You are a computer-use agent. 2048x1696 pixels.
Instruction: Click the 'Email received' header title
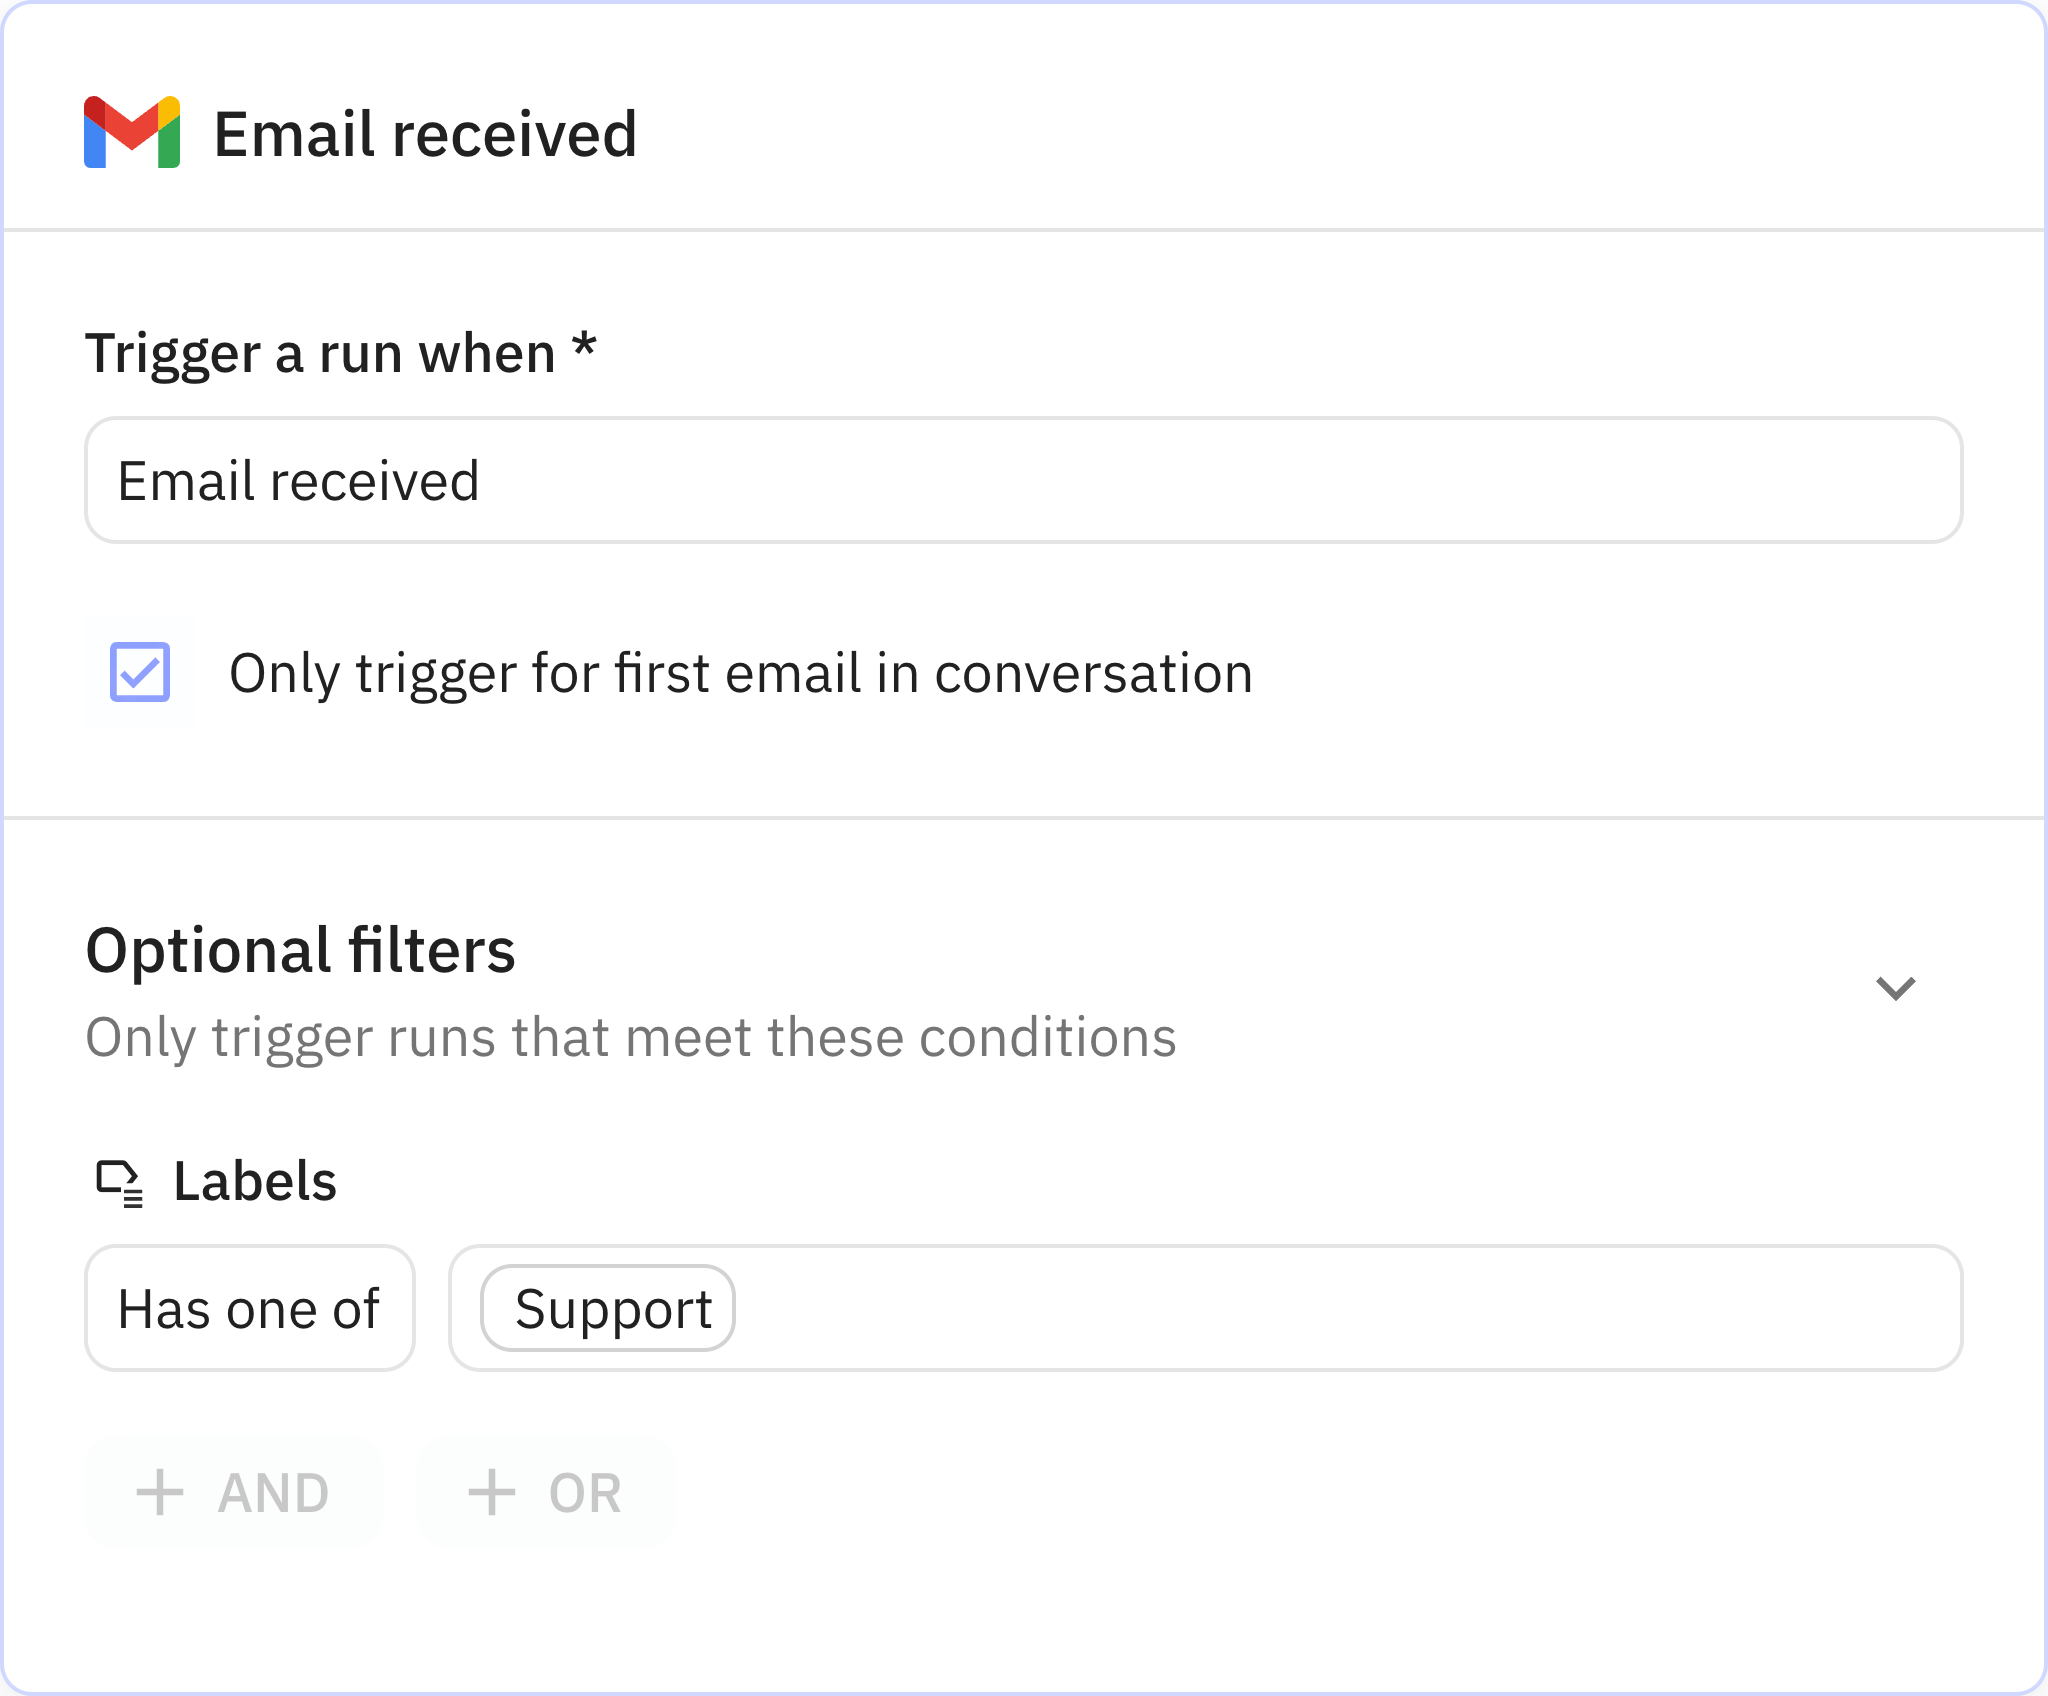coord(426,134)
